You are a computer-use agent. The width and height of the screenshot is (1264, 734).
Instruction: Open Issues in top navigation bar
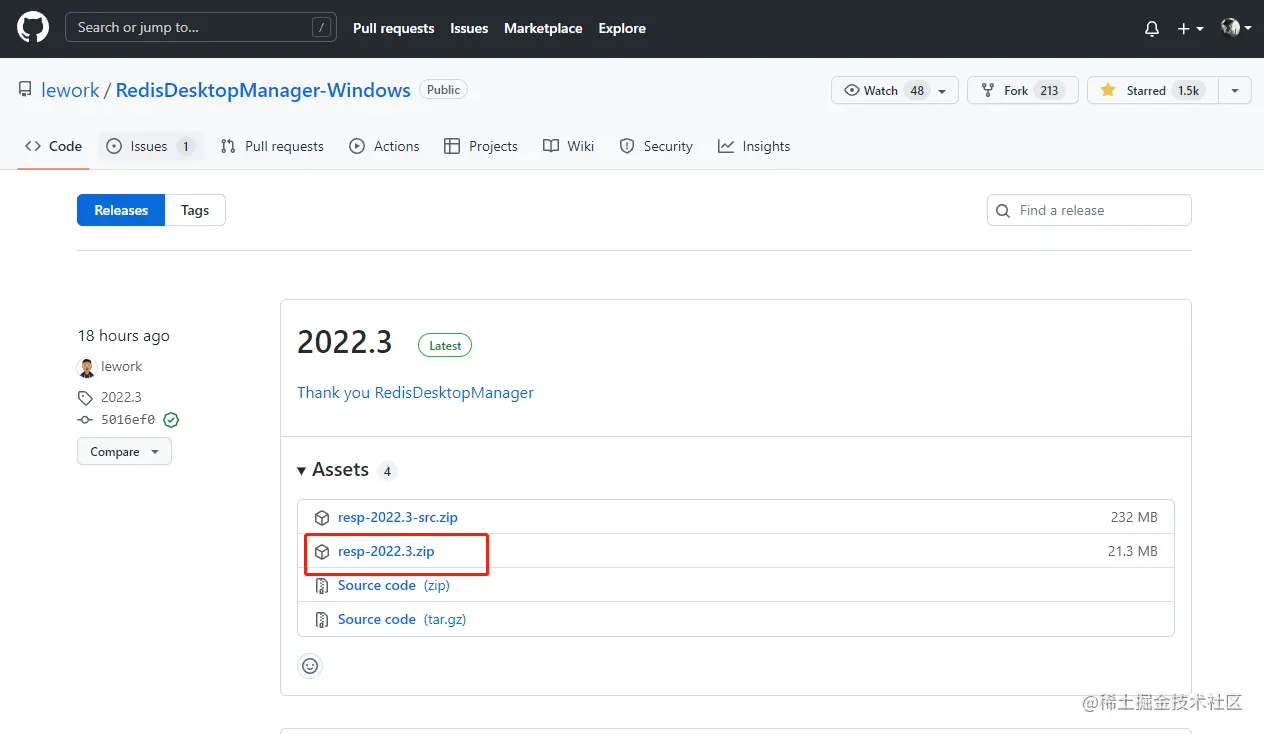469,28
